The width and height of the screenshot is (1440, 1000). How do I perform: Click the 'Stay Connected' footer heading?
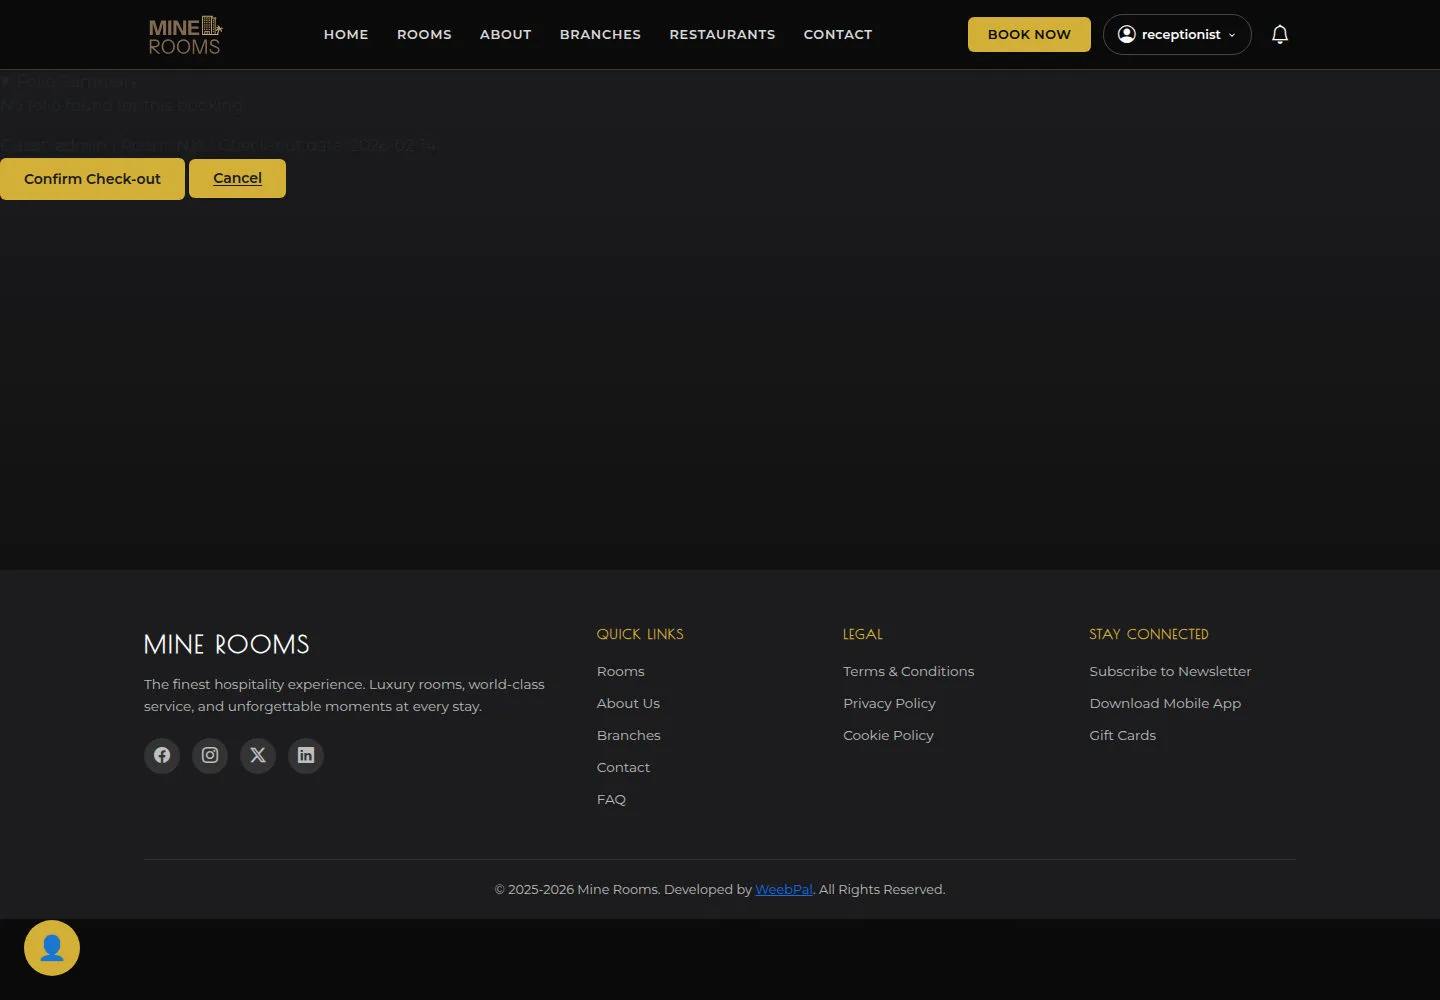coord(1149,634)
